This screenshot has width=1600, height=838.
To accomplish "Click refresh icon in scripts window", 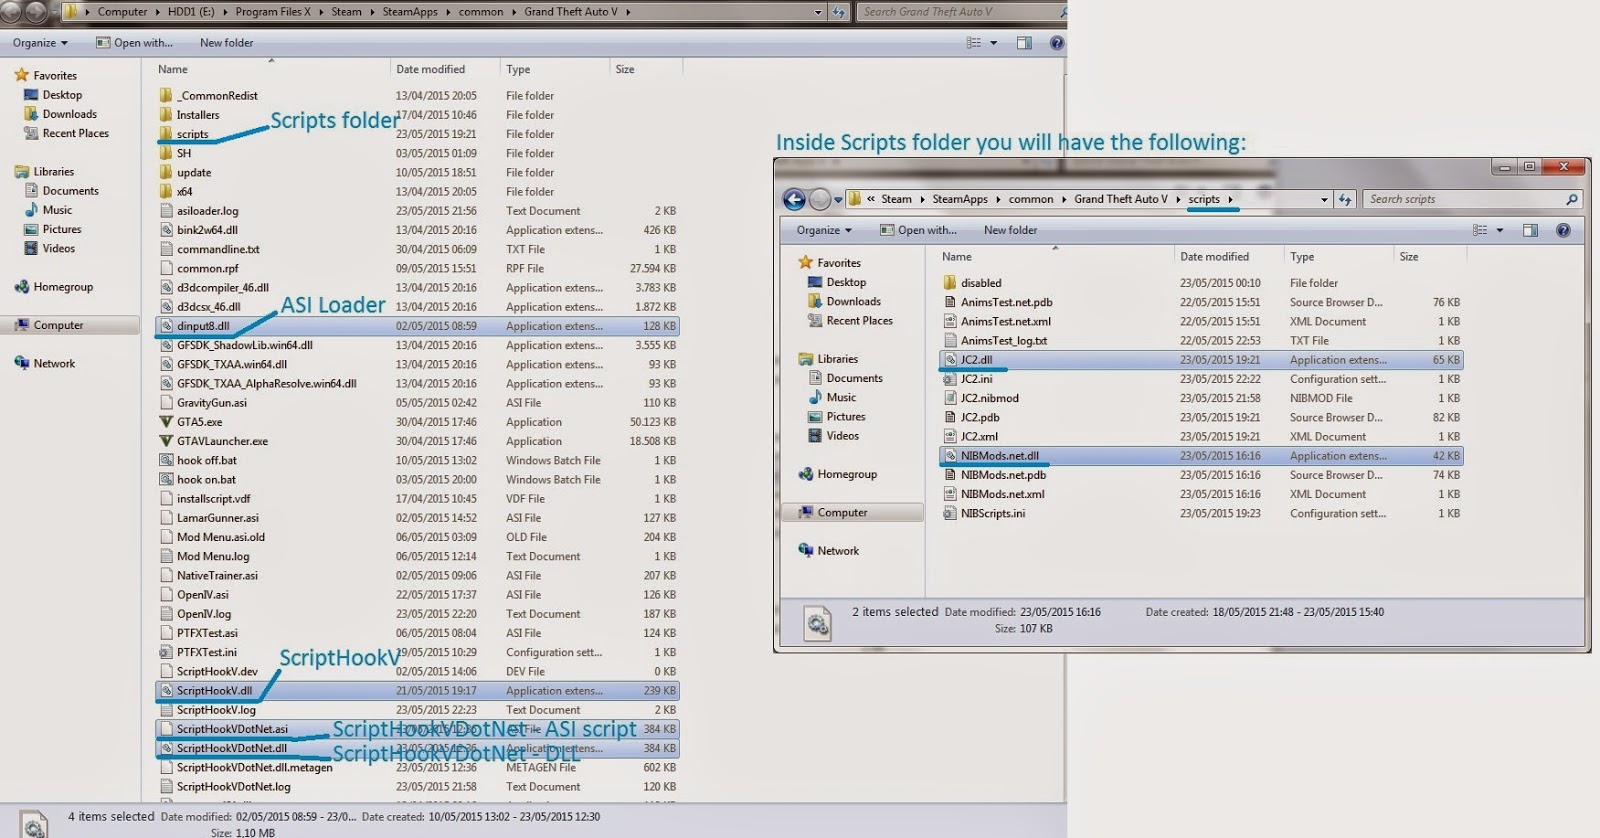I will (1345, 199).
